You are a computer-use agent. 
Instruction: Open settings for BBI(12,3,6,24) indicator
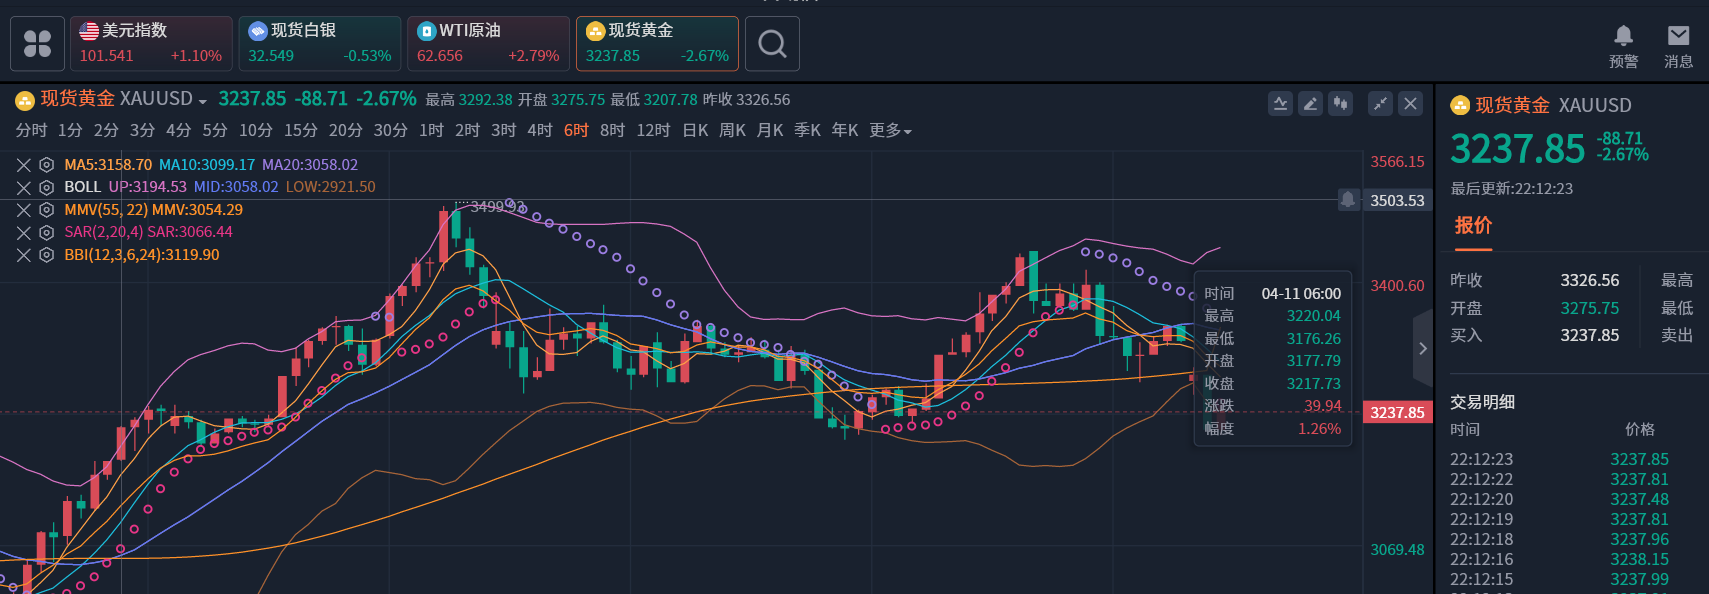(x=46, y=255)
